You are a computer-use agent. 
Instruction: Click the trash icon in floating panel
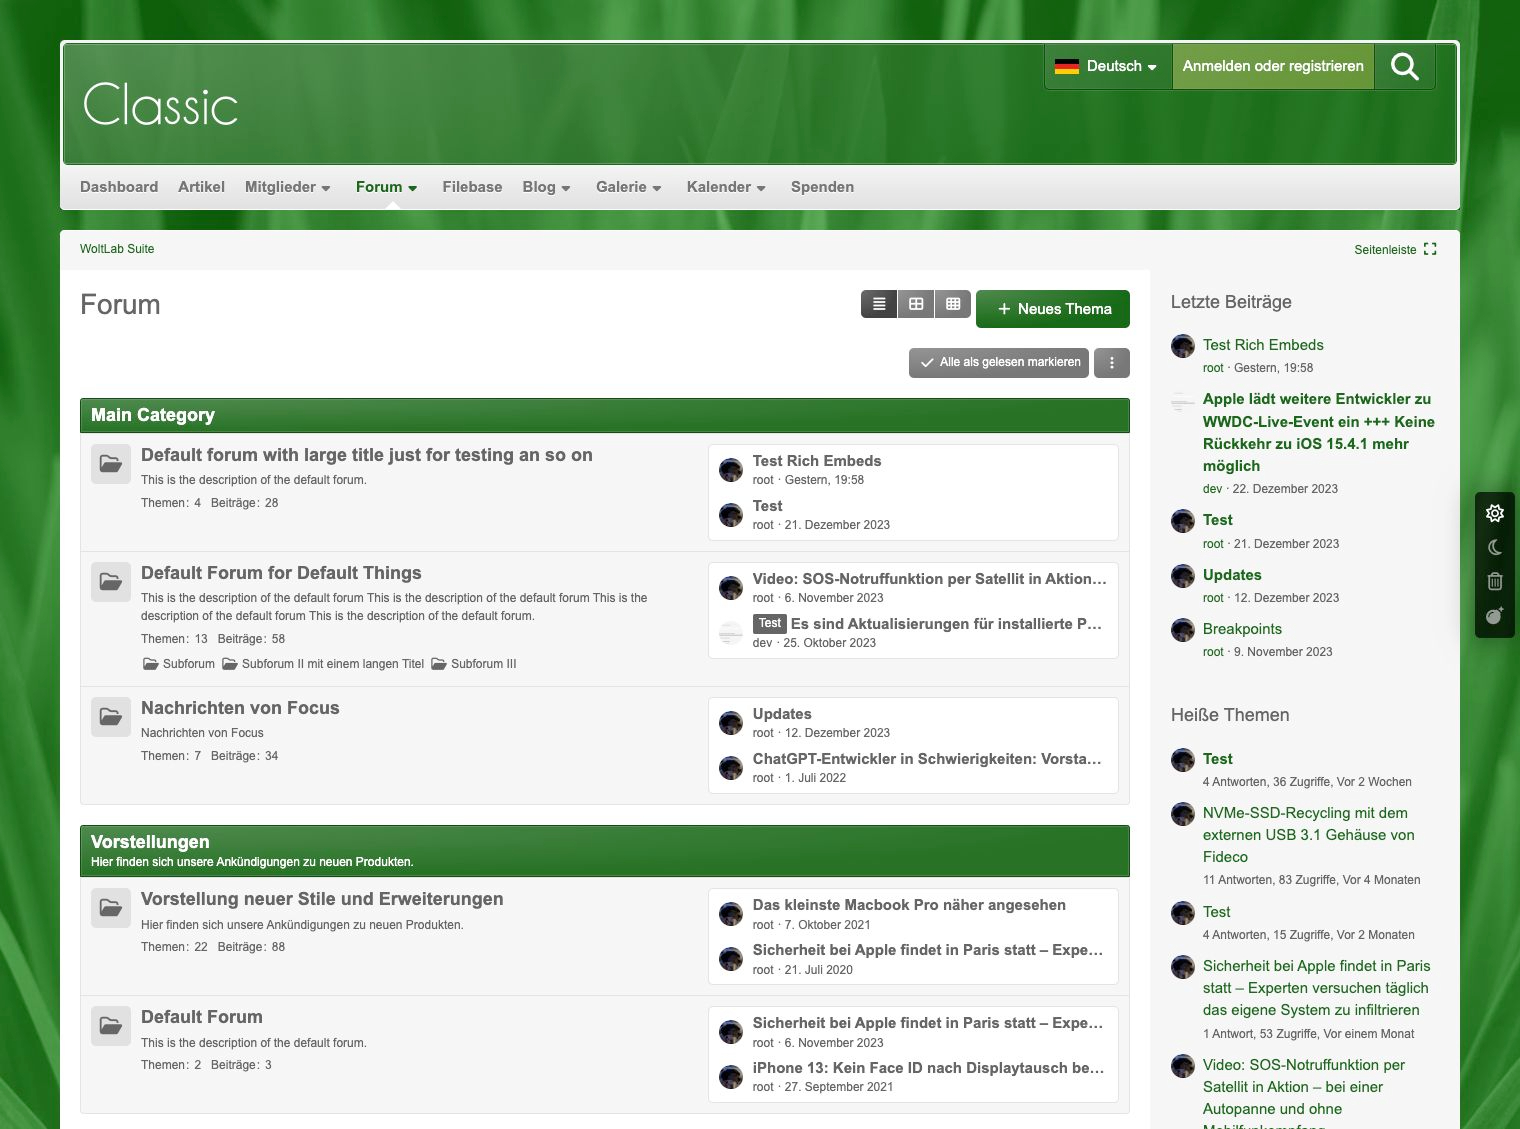pos(1495,581)
